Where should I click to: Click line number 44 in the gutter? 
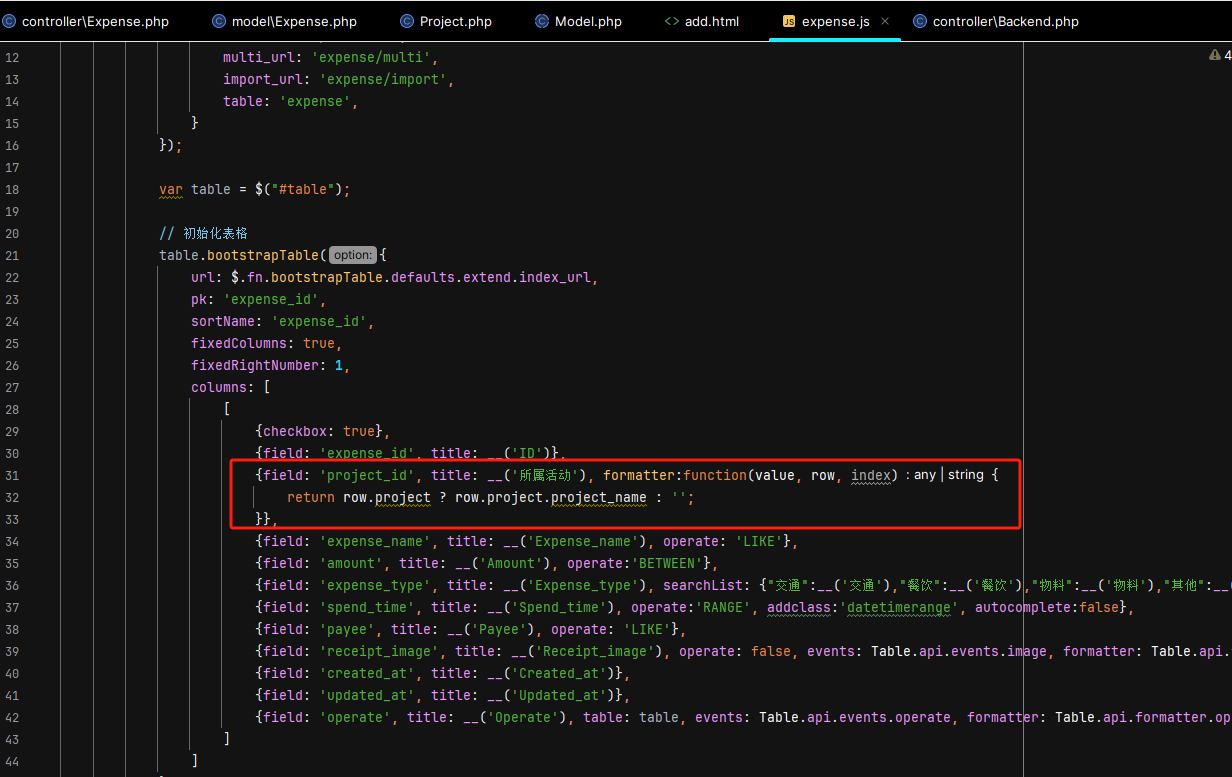[12, 761]
